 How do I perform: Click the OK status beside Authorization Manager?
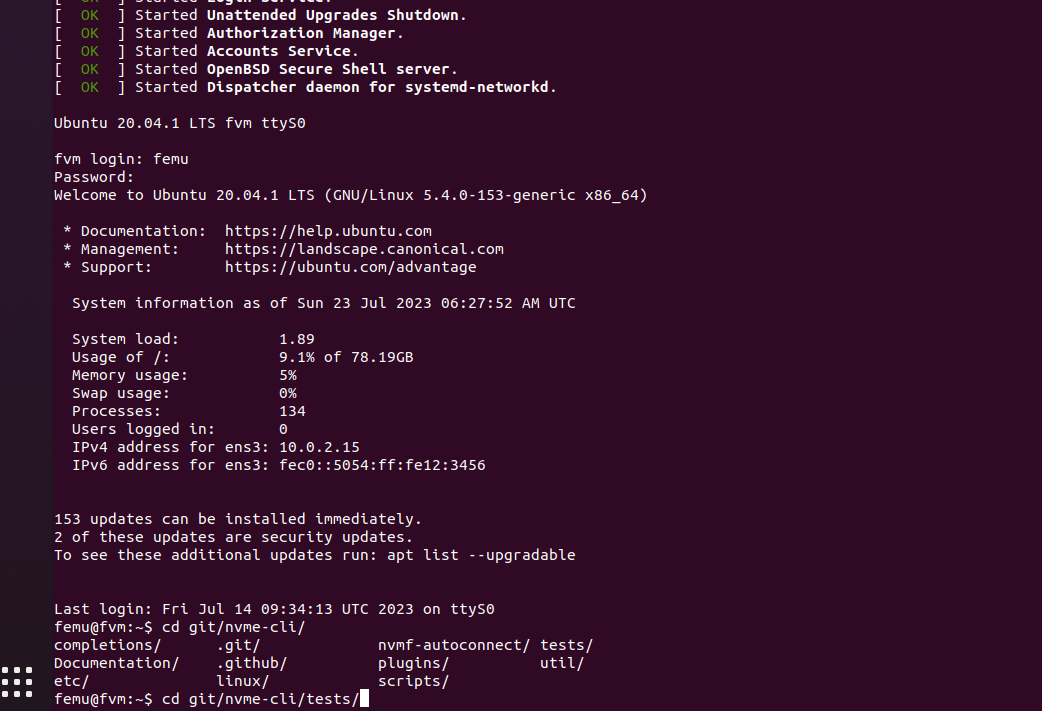coord(90,33)
